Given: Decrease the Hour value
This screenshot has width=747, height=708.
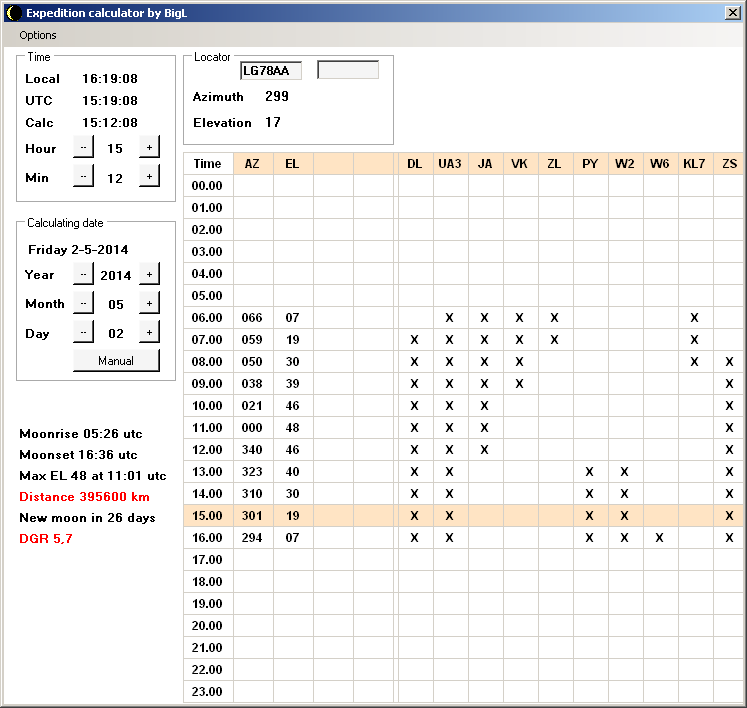Looking at the screenshot, I should coord(83,147).
